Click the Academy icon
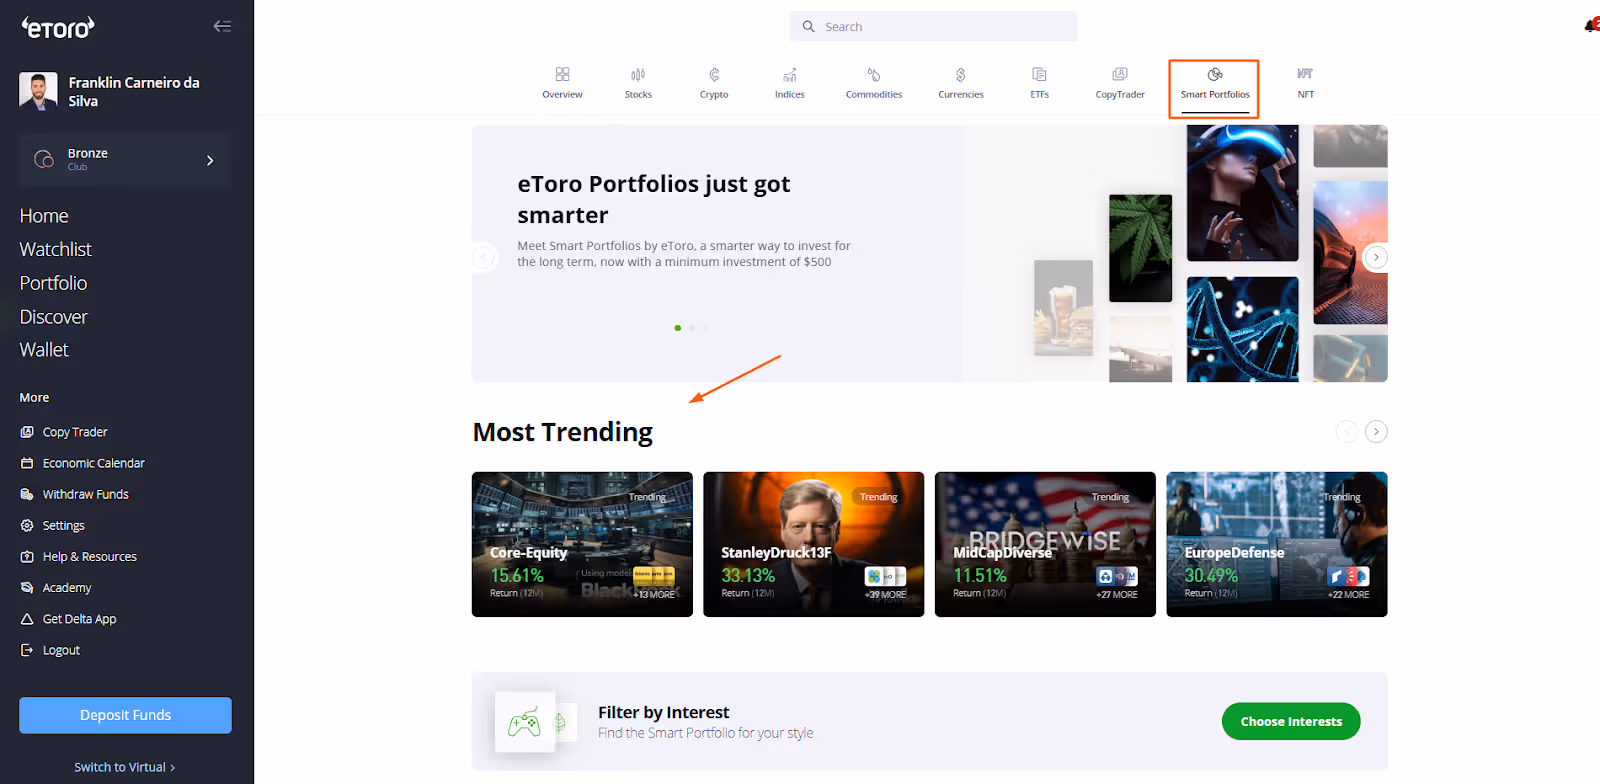Screen dimensions: 1600x784 tap(27, 588)
